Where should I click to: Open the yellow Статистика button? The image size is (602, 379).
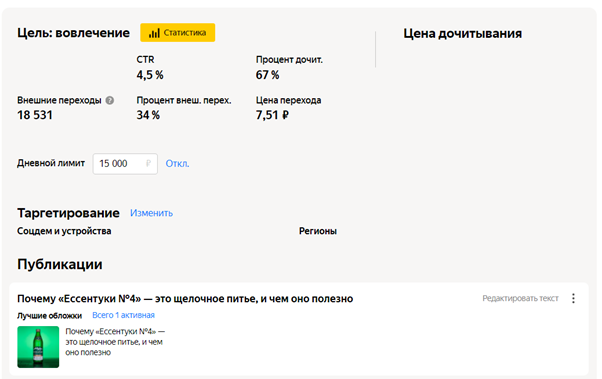pos(177,33)
